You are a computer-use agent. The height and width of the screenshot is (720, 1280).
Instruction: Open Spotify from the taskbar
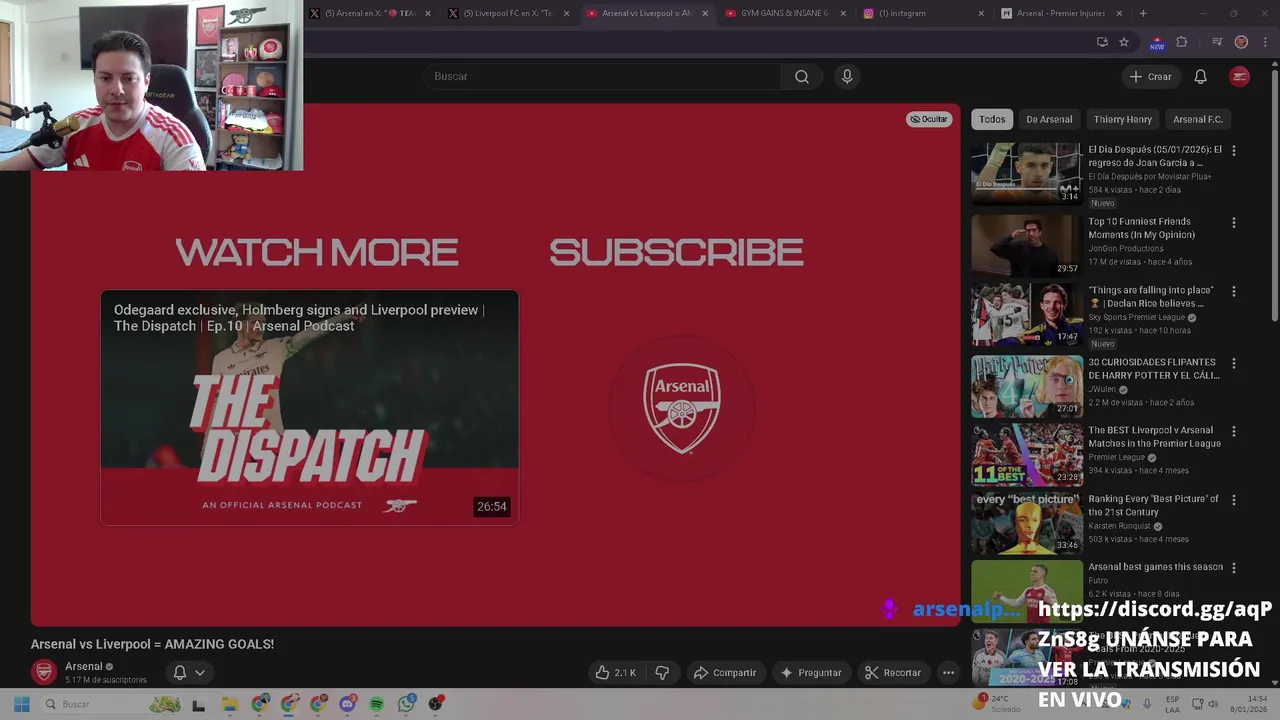click(377, 704)
